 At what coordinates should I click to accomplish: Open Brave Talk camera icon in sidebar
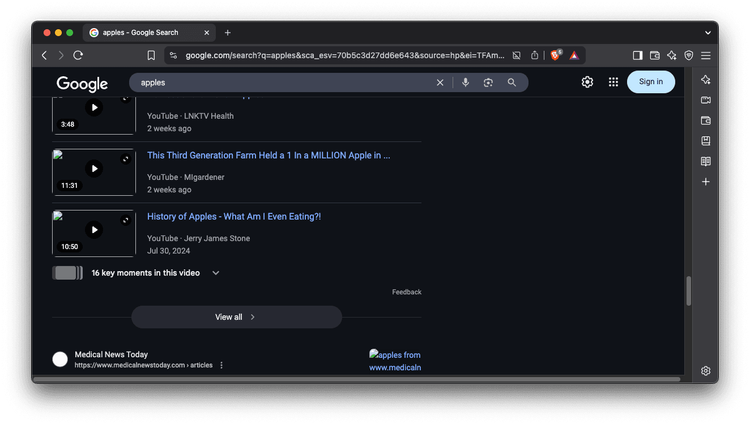pos(706,100)
